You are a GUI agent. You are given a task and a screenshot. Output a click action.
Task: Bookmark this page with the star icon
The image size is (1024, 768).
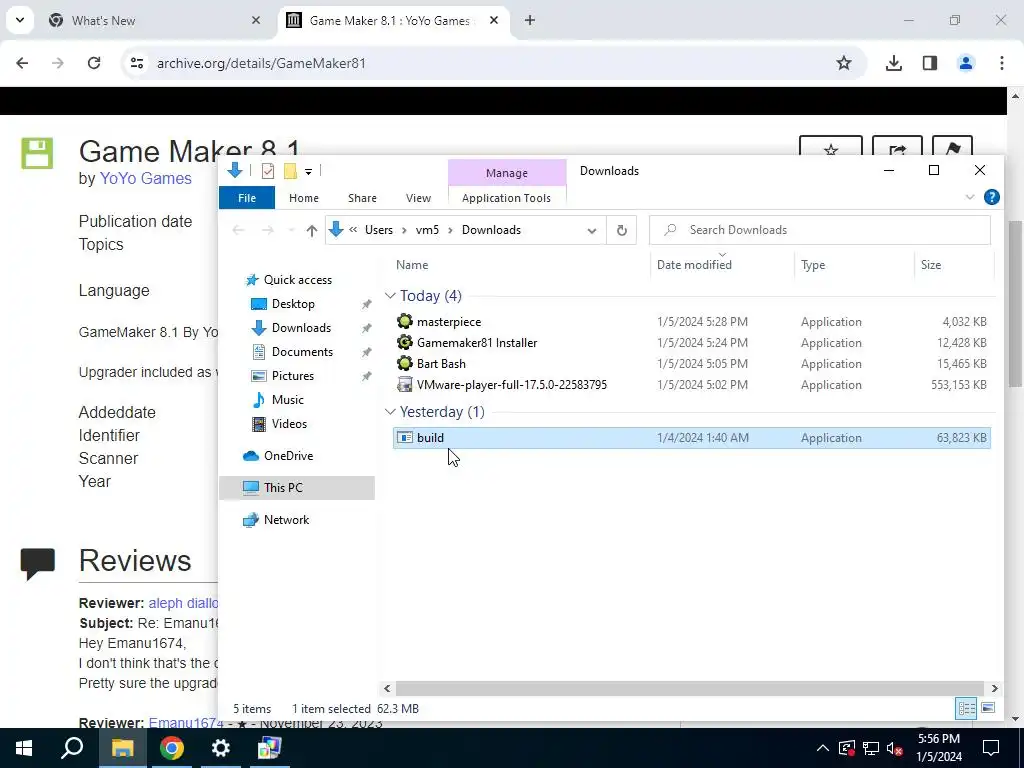click(x=844, y=63)
